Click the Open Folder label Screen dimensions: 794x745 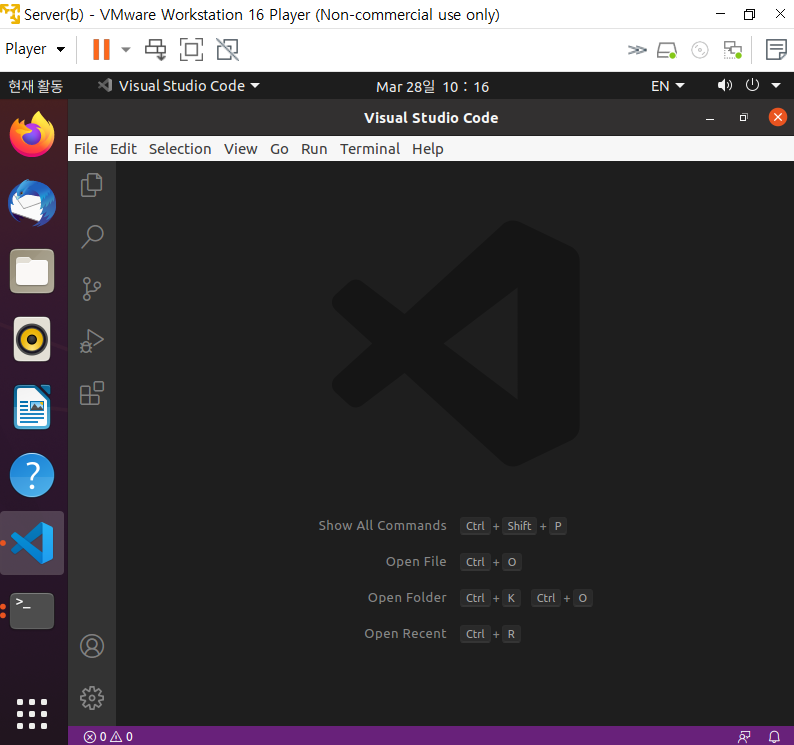[407, 598]
